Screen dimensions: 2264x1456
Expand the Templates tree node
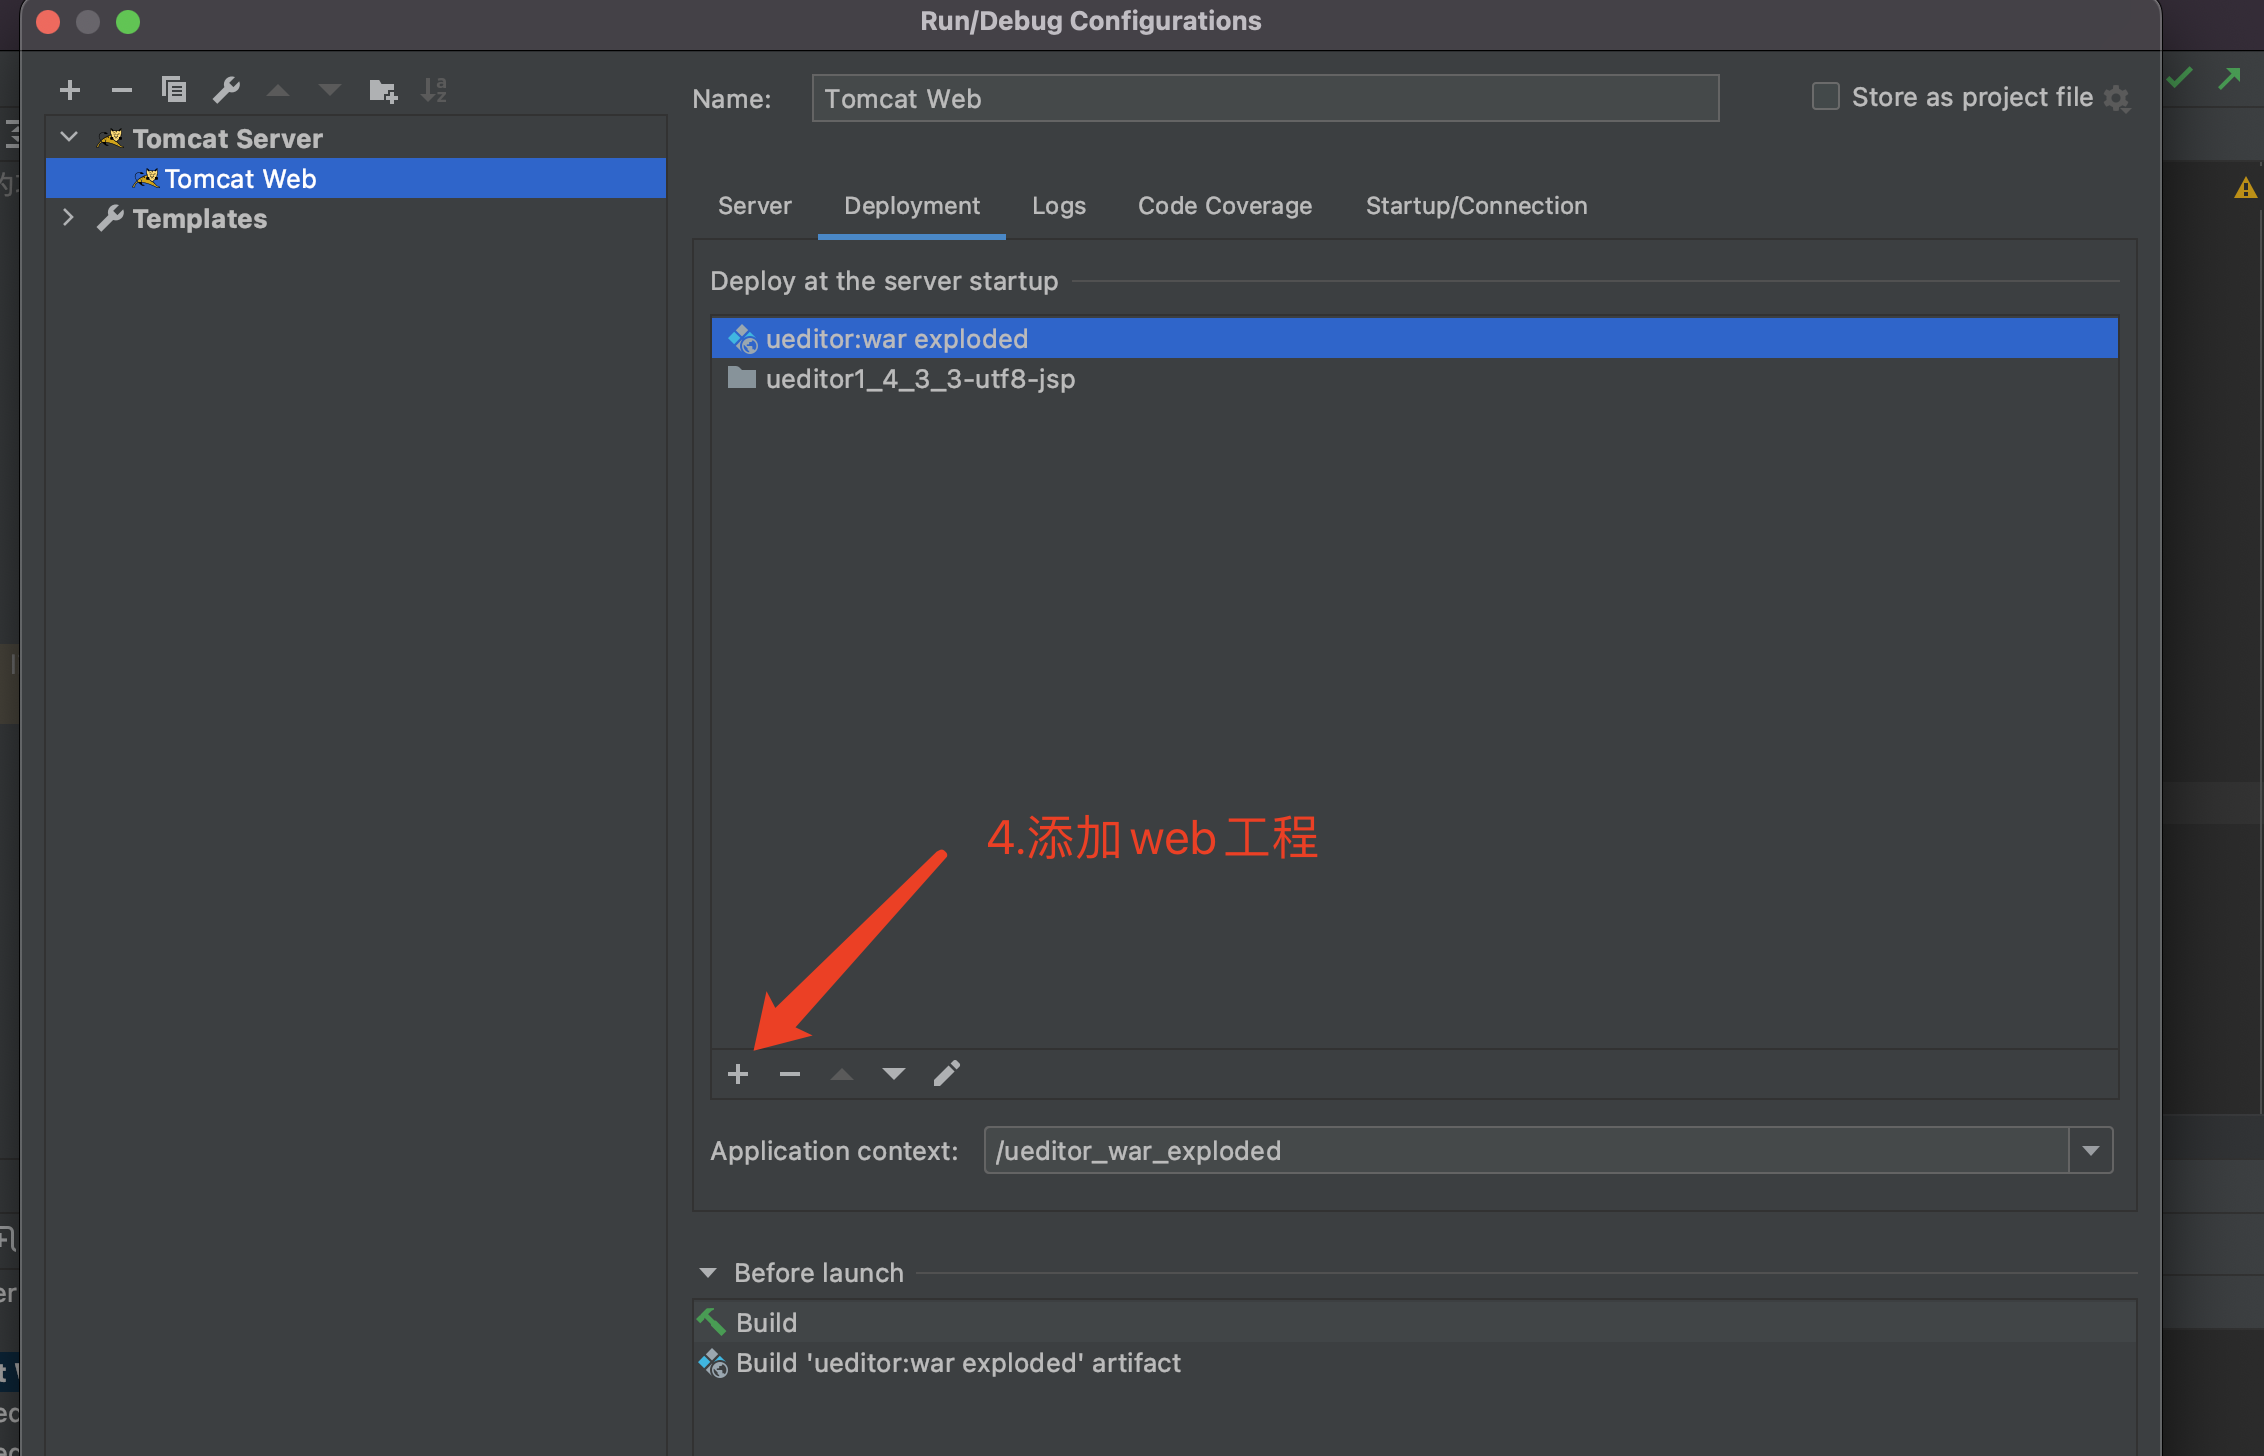coord(68,217)
